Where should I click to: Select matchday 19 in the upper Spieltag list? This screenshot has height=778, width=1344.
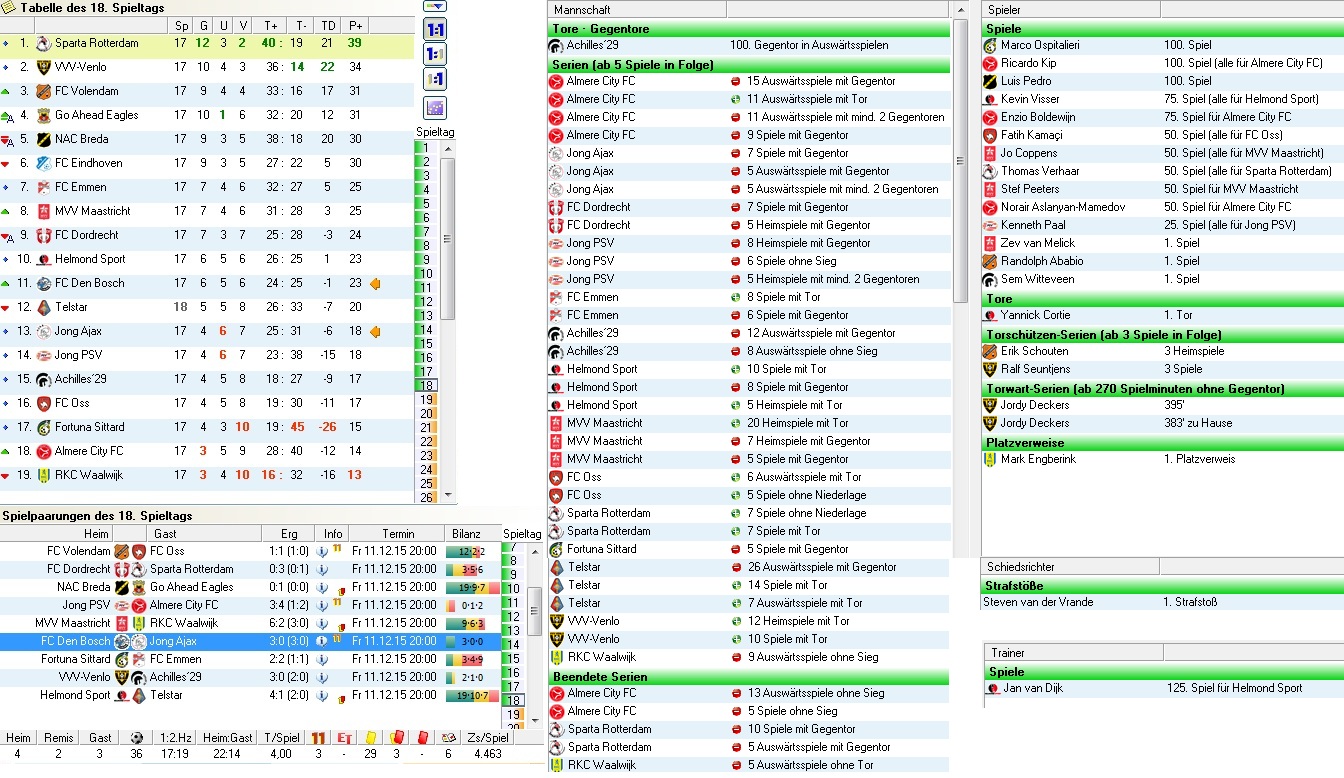(426, 400)
